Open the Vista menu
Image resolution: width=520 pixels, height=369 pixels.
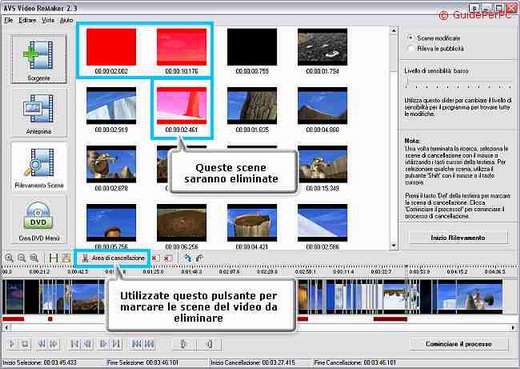pyautogui.click(x=48, y=20)
